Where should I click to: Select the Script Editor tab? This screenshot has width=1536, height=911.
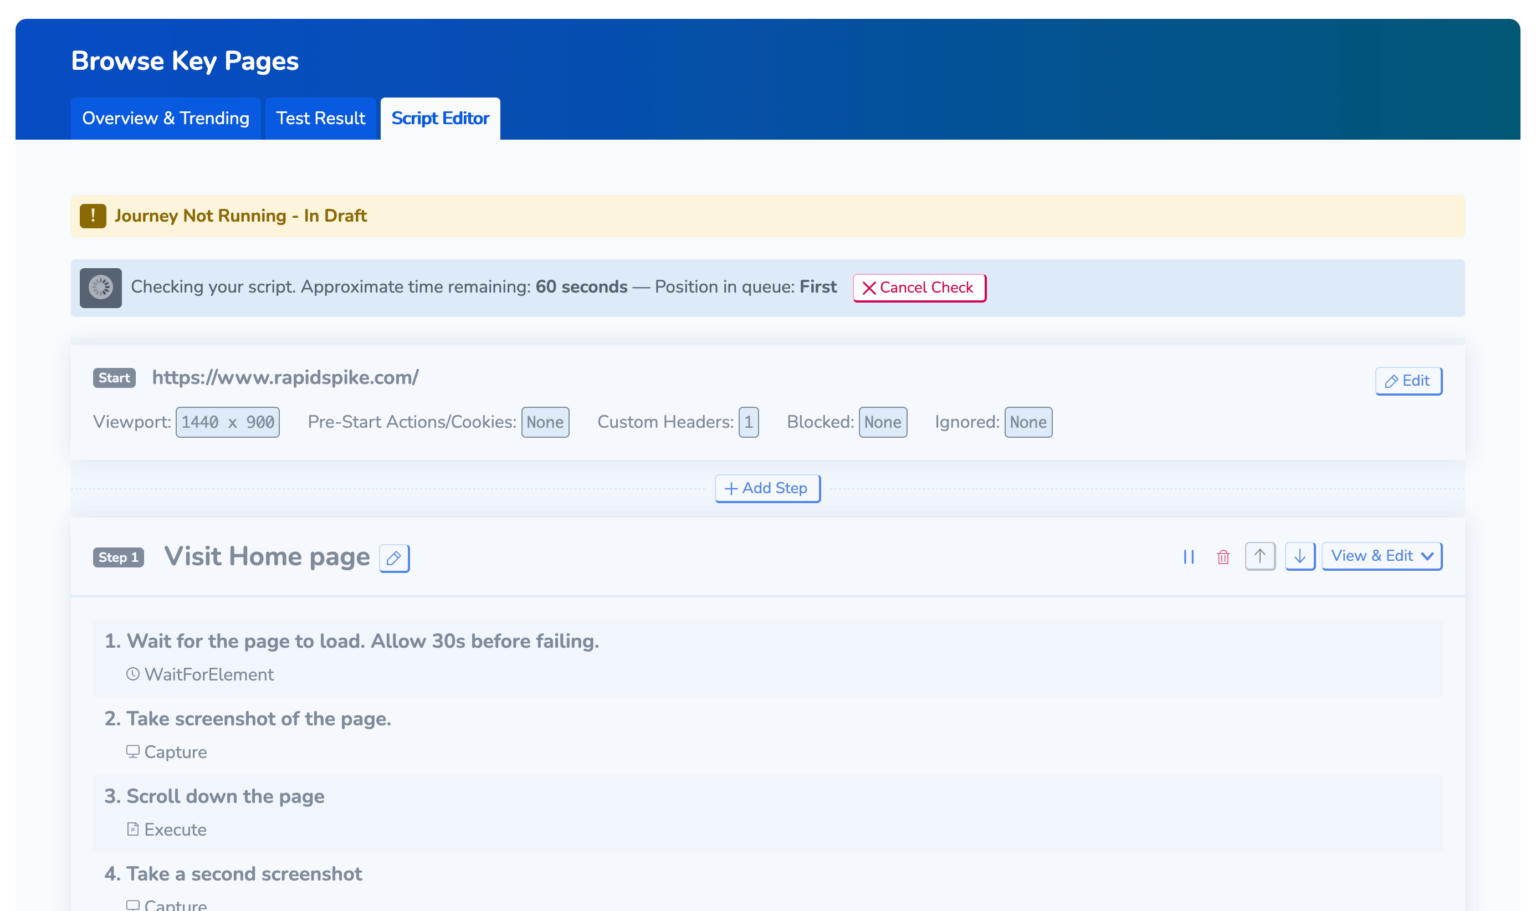pos(440,118)
